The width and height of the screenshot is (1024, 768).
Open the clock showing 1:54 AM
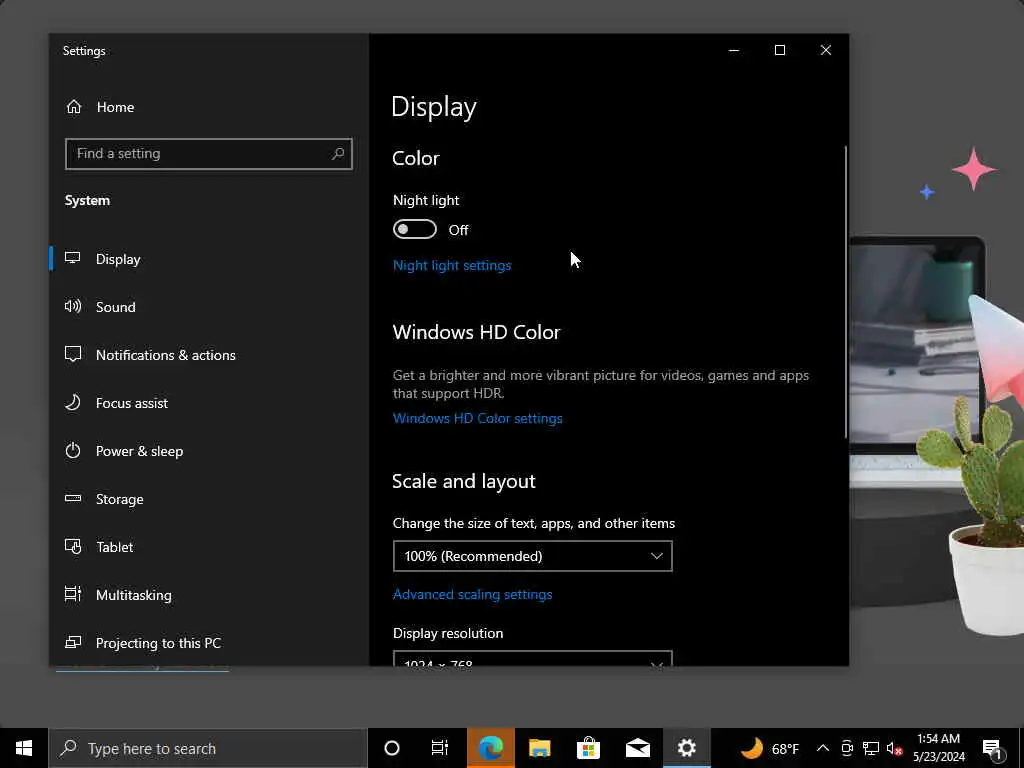(x=938, y=748)
